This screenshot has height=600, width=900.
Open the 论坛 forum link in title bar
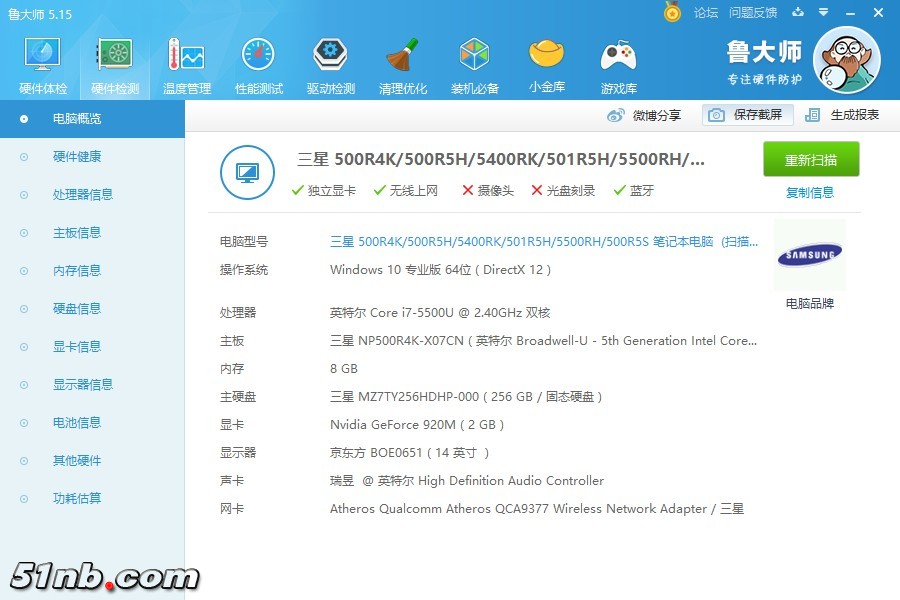706,13
